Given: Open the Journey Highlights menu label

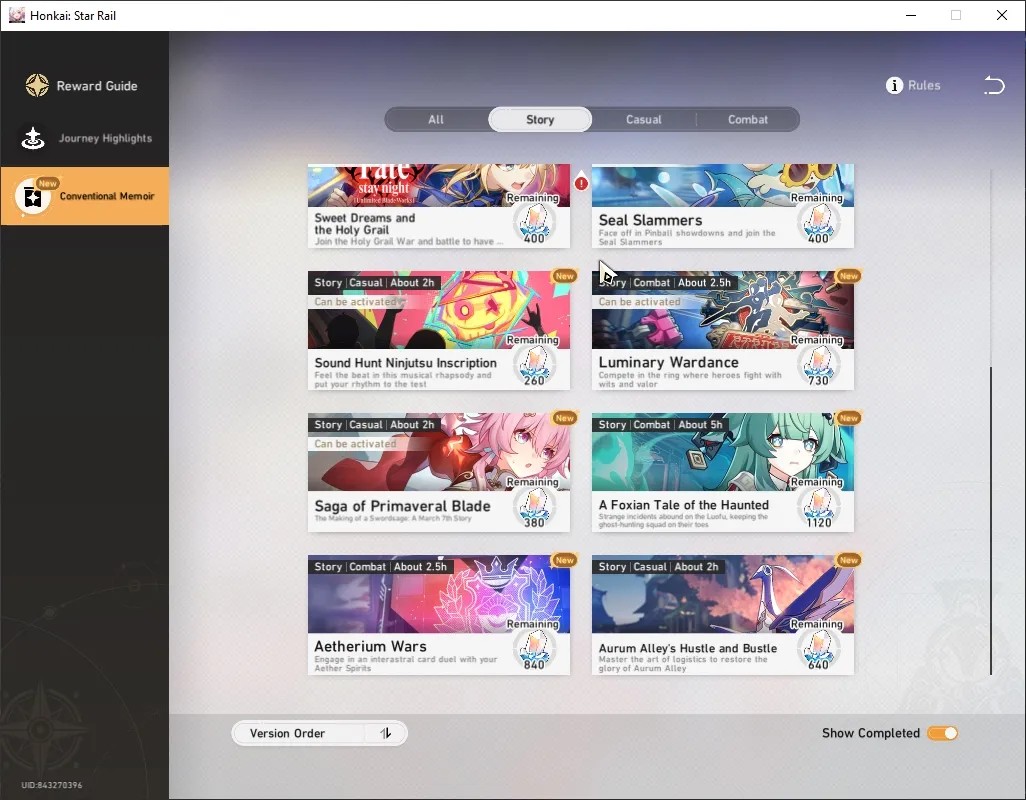Looking at the screenshot, I should pyautogui.click(x=105, y=138).
